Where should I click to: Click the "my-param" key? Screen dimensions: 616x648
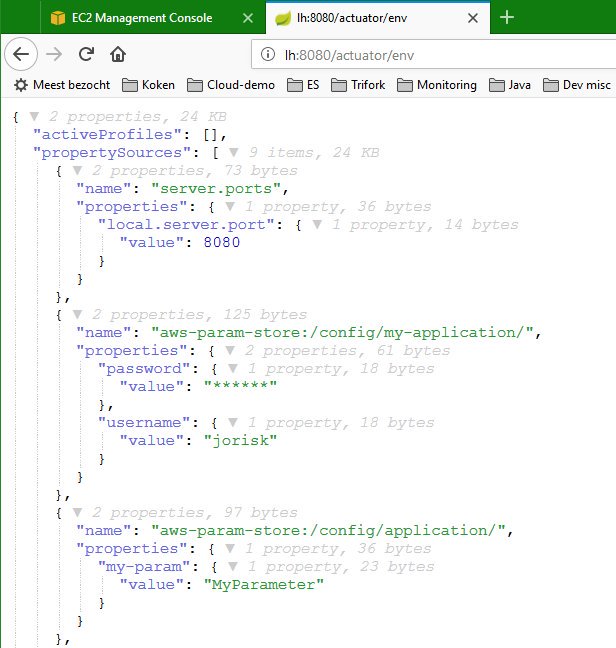pos(144,567)
